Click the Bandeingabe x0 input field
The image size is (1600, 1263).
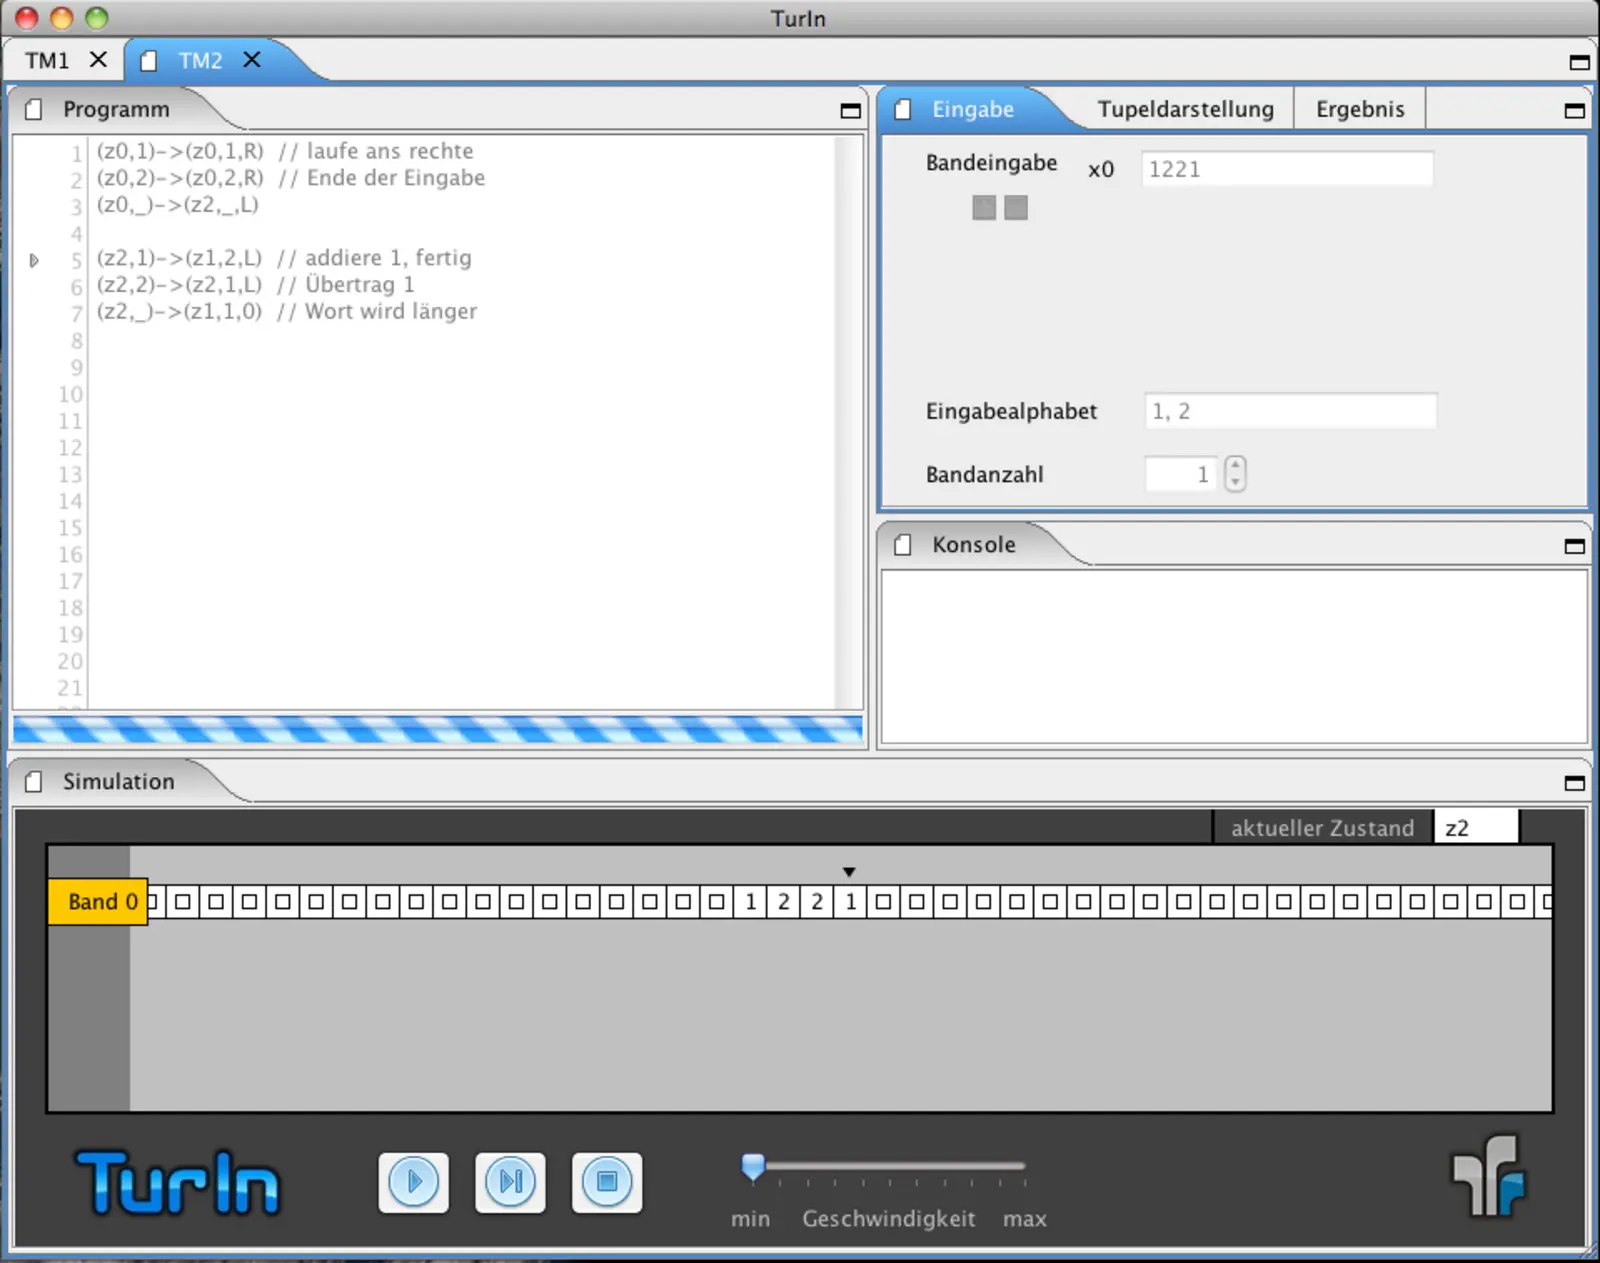pyautogui.click(x=1286, y=169)
